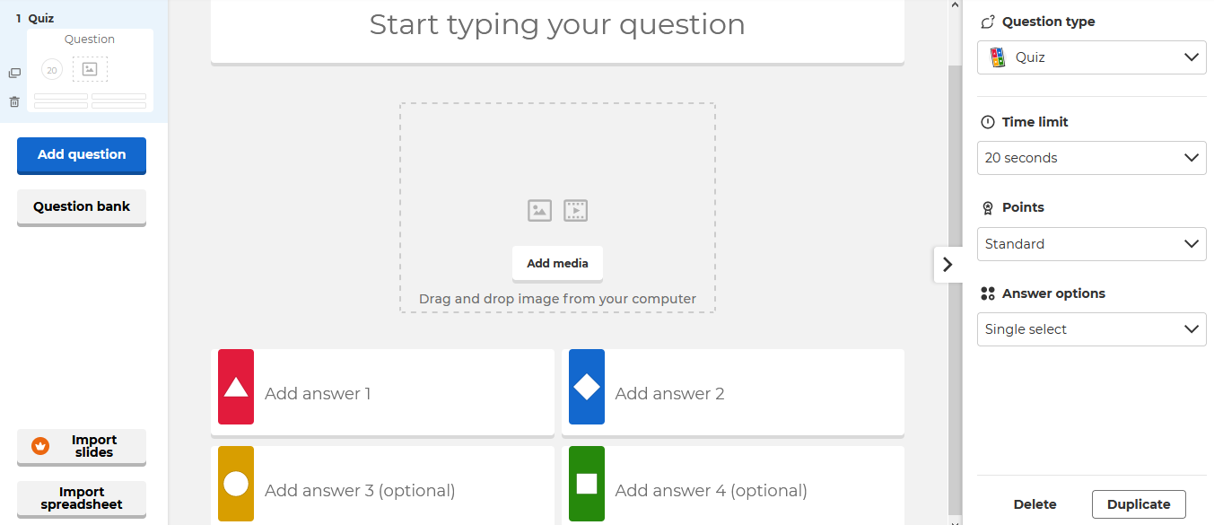Click the image icon in media area
This screenshot has width=1214, height=525.
pos(540,210)
